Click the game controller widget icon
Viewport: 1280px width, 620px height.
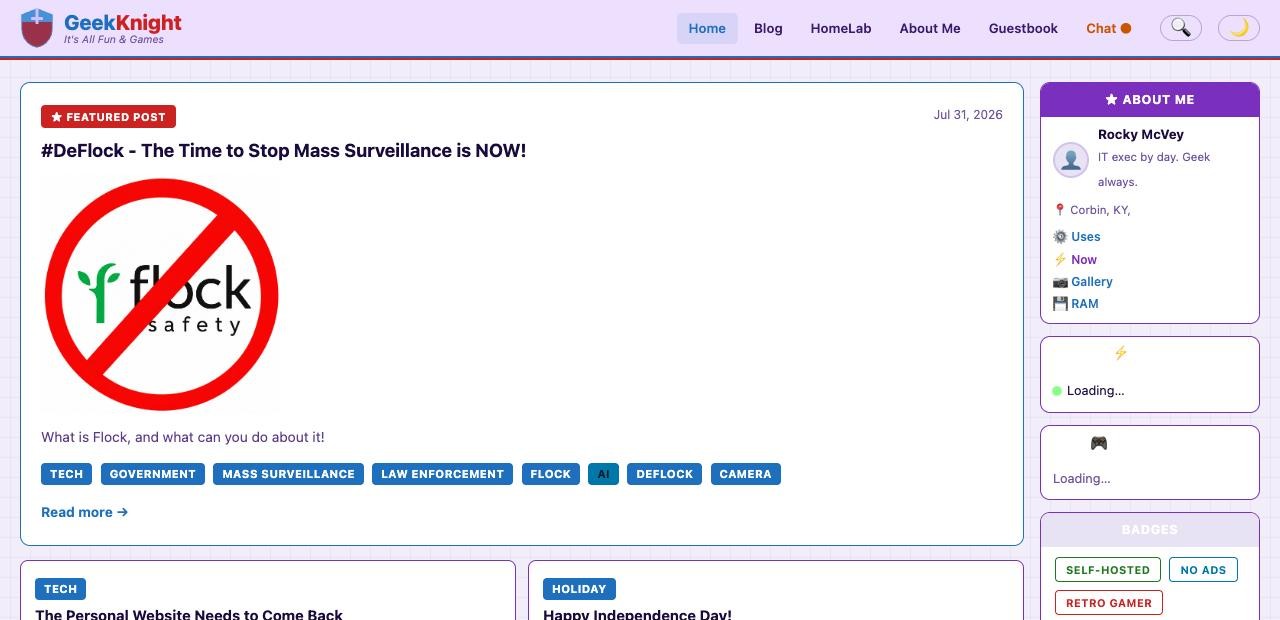coord(1098,443)
